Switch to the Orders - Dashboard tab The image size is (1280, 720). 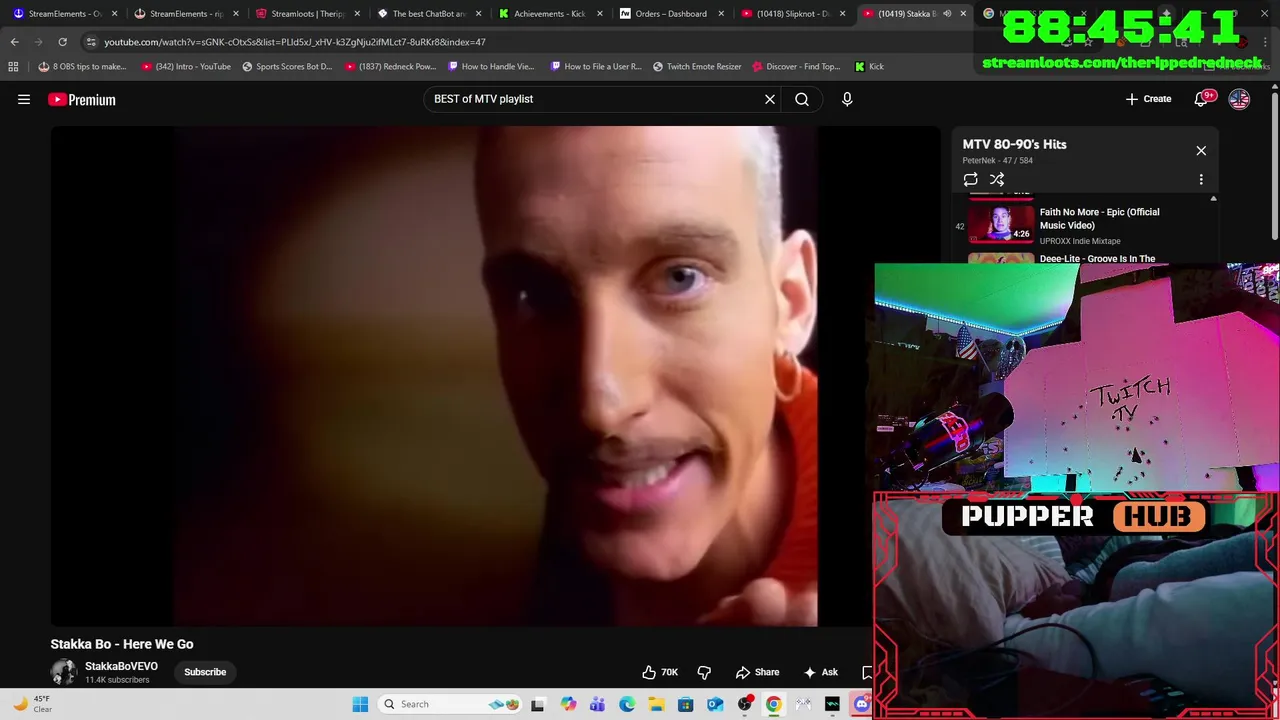pos(670,14)
